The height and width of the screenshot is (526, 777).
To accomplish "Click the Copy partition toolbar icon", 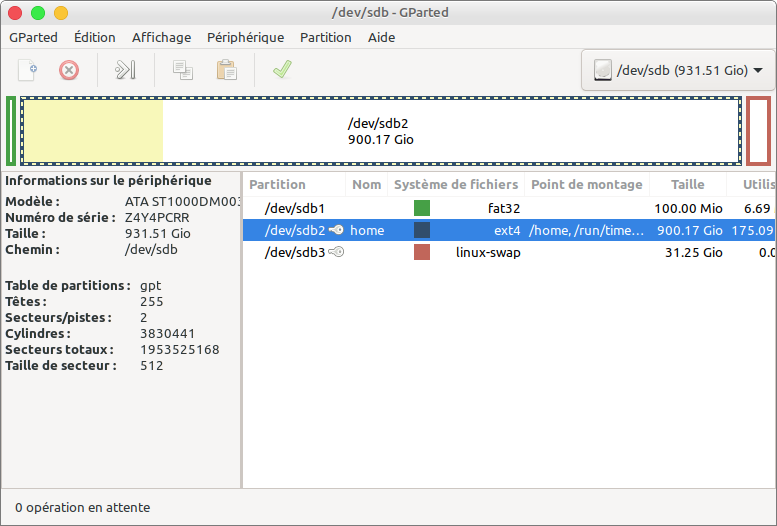I will point(183,70).
